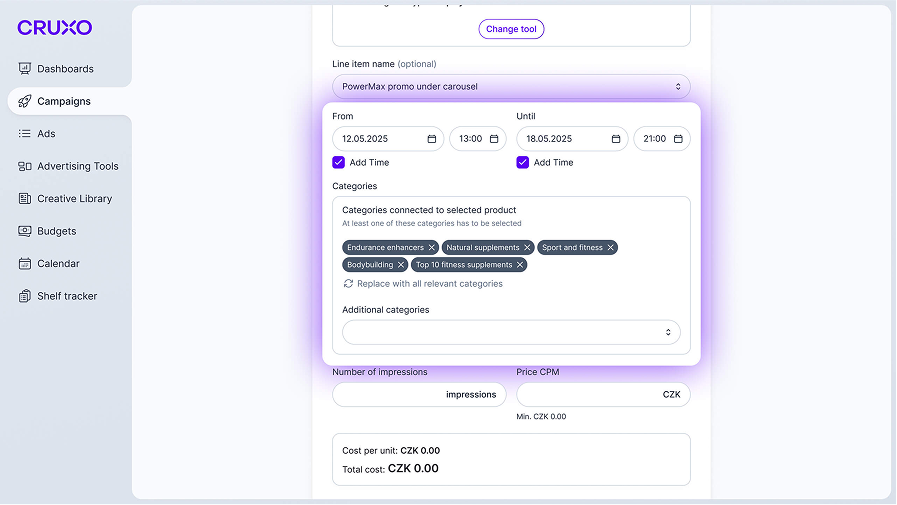Open Dashboards in the sidebar
Viewport: 897px width, 505px height.
tap(65, 69)
